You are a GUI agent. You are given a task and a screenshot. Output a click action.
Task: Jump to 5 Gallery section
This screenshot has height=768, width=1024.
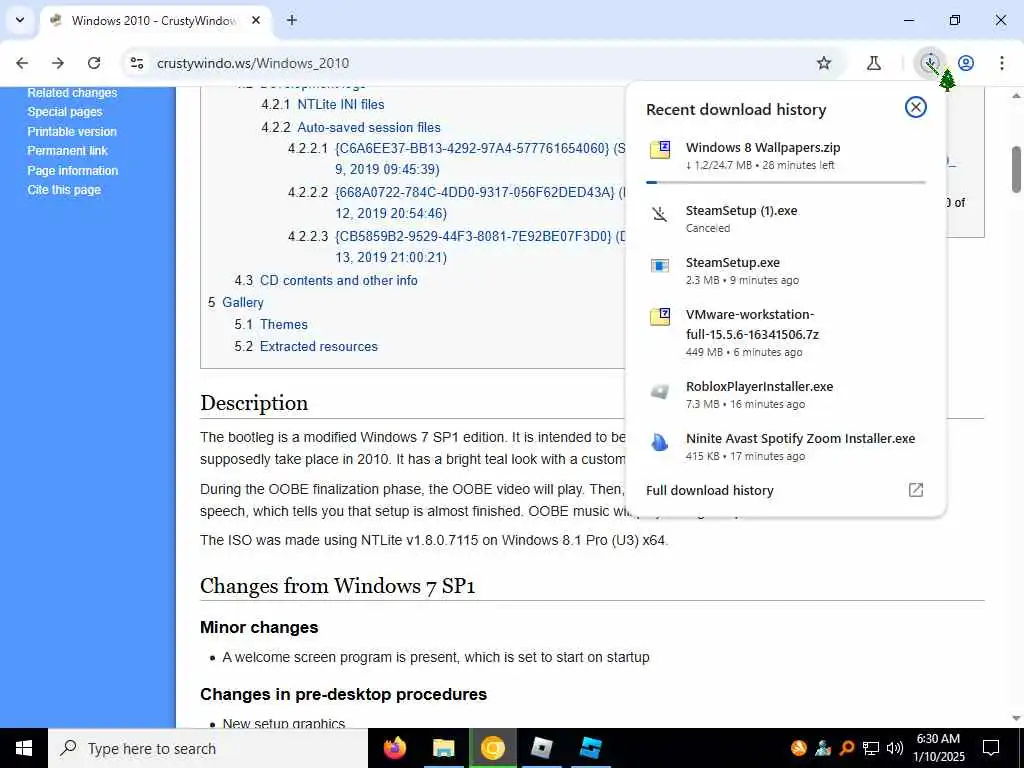236,302
